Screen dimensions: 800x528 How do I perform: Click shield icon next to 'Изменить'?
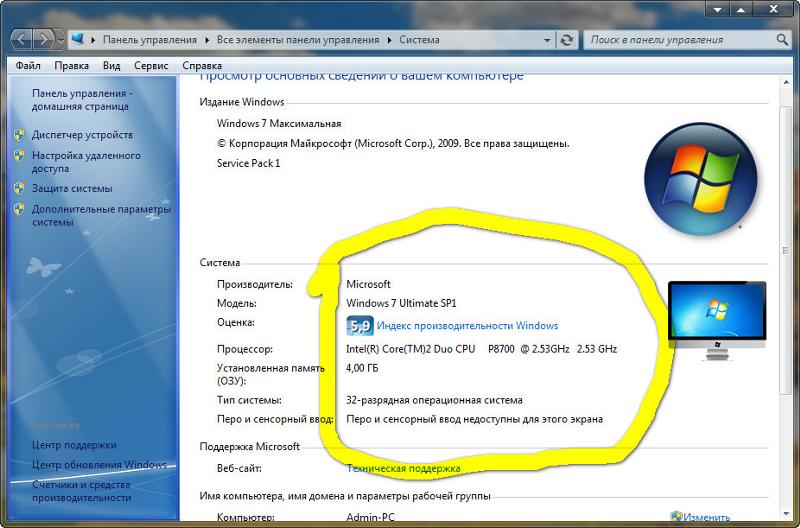coord(676,517)
